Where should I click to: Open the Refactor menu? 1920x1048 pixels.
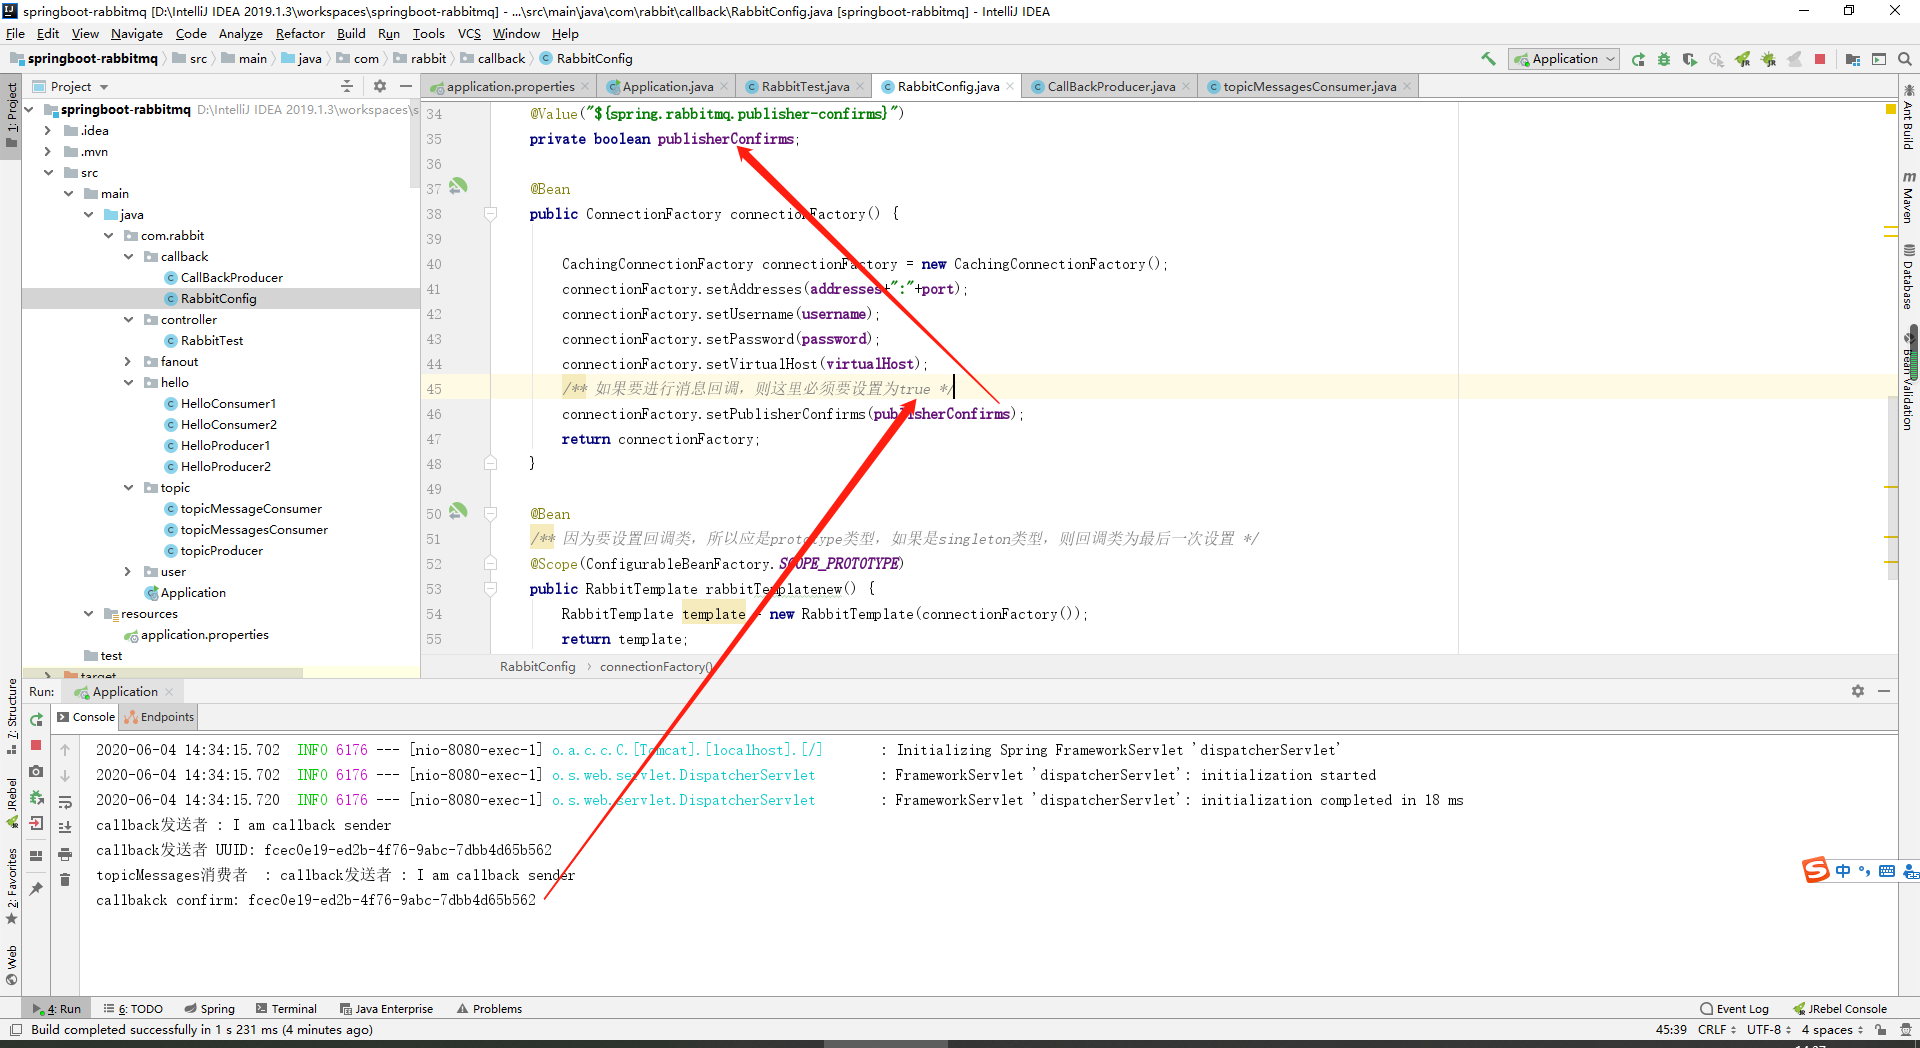pos(300,33)
